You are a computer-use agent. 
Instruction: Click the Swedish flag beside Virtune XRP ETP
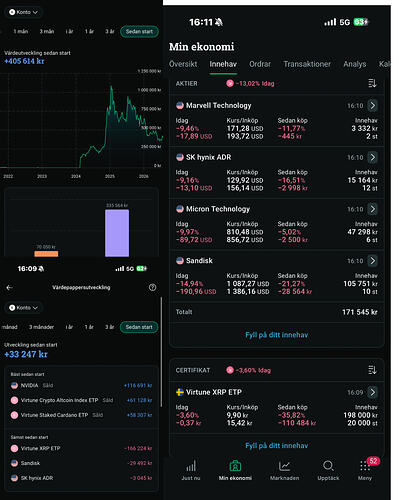click(x=180, y=392)
